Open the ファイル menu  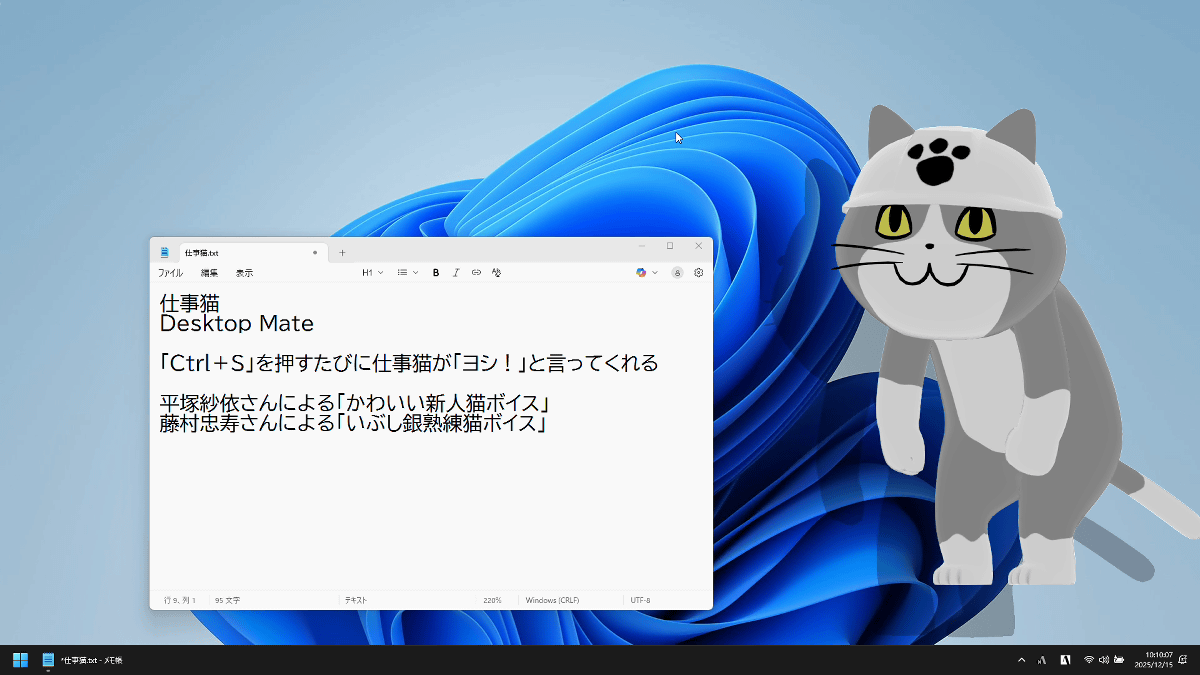(x=170, y=273)
